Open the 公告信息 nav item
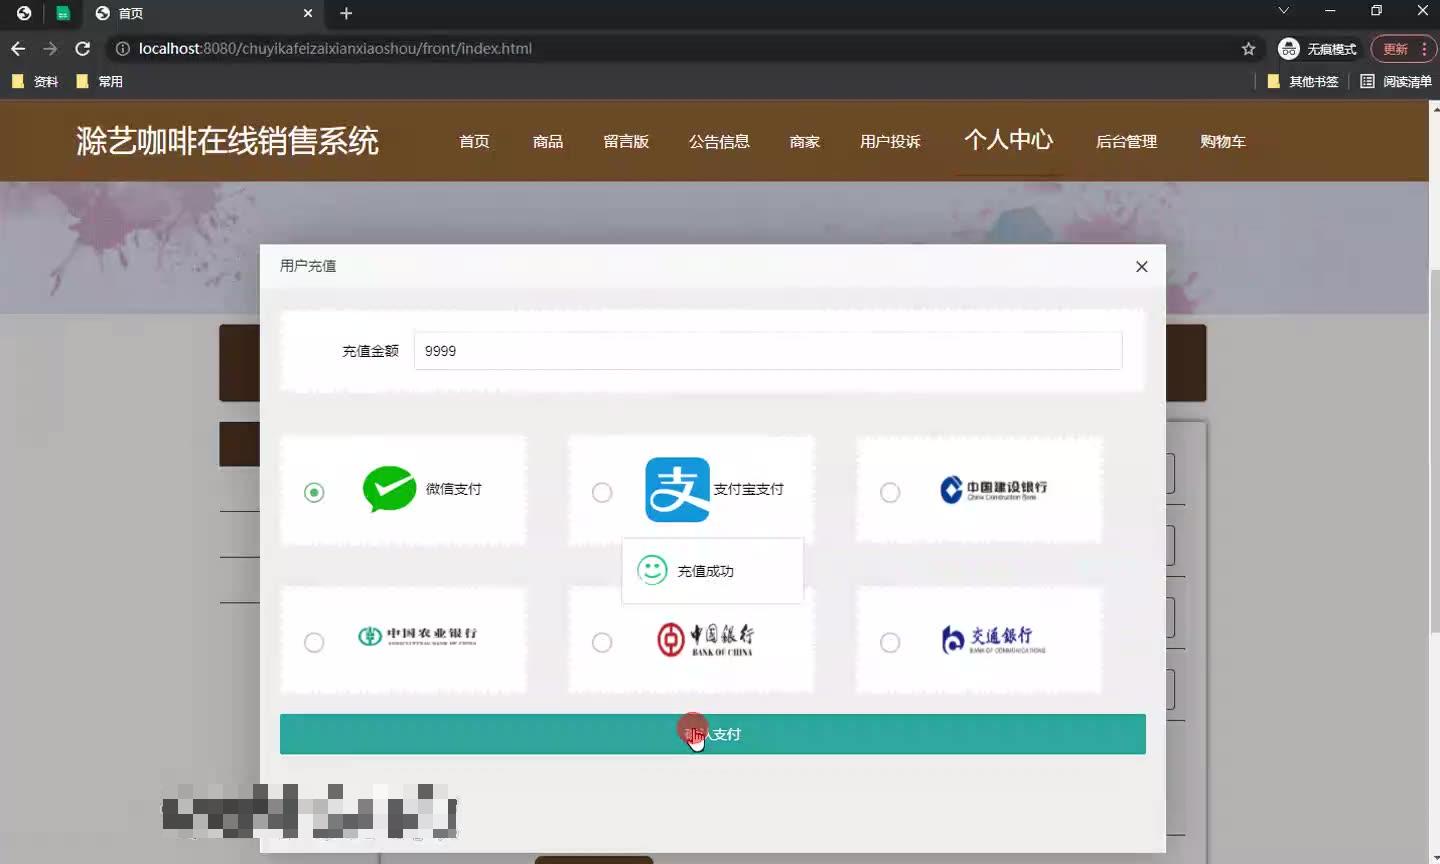Image resolution: width=1440 pixels, height=864 pixels. click(719, 141)
